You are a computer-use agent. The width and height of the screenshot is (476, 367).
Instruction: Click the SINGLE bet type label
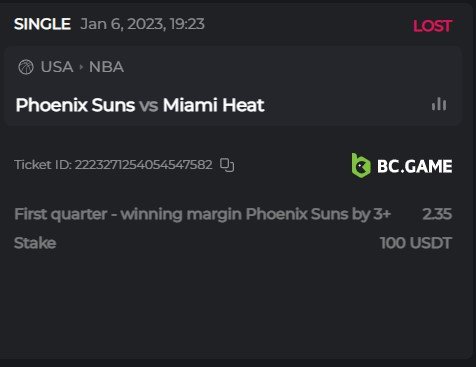[x=42, y=24]
